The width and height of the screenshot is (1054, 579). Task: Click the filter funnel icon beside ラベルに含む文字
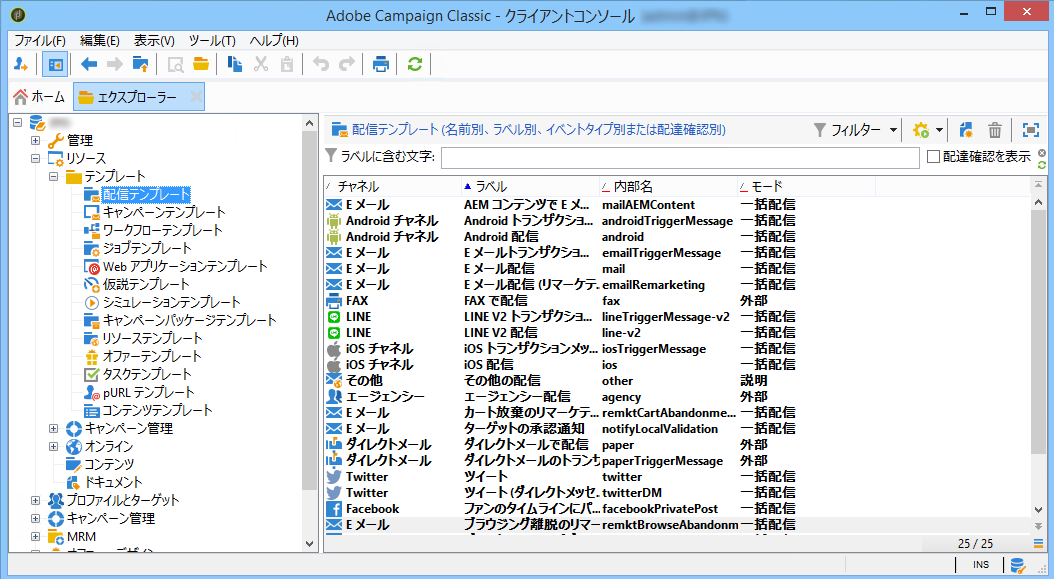coord(331,156)
